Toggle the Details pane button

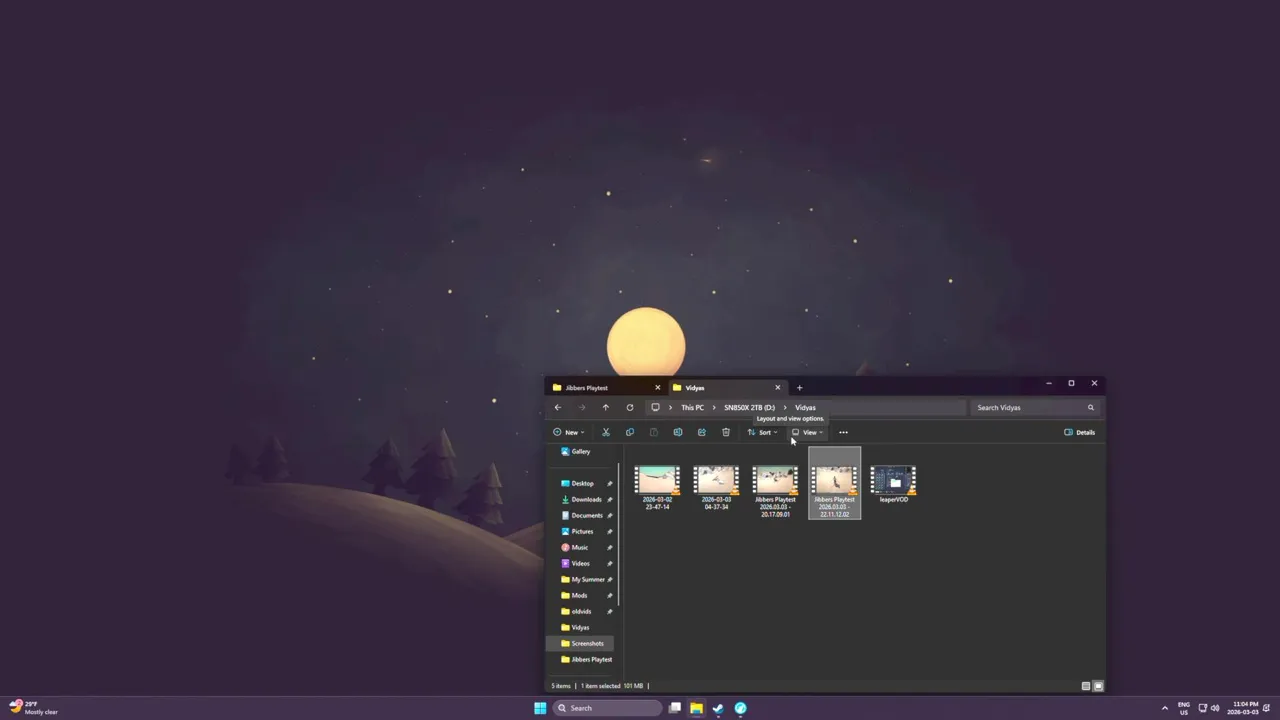(x=1080, y=432)
